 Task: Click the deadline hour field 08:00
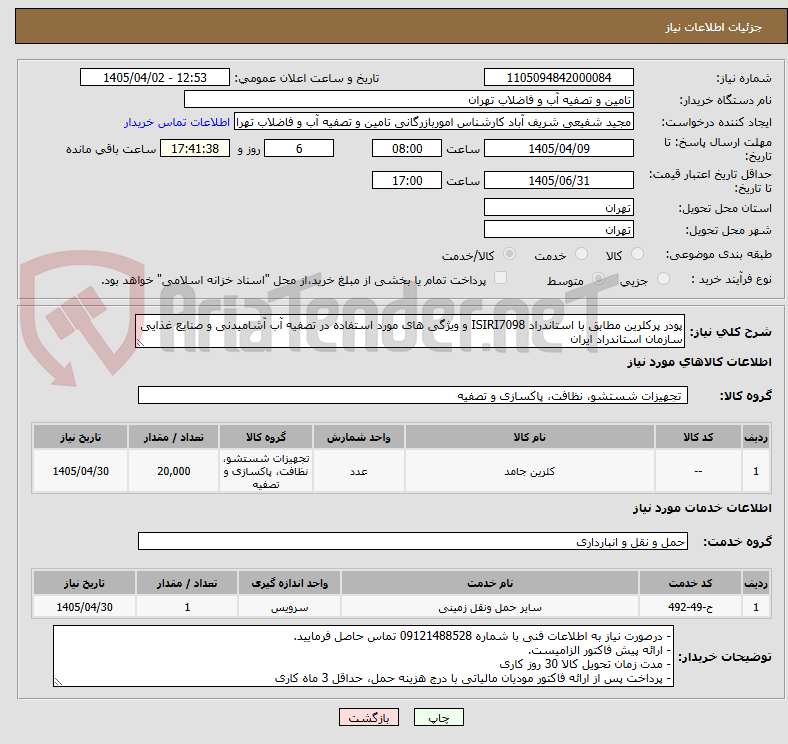click(407, 148)
